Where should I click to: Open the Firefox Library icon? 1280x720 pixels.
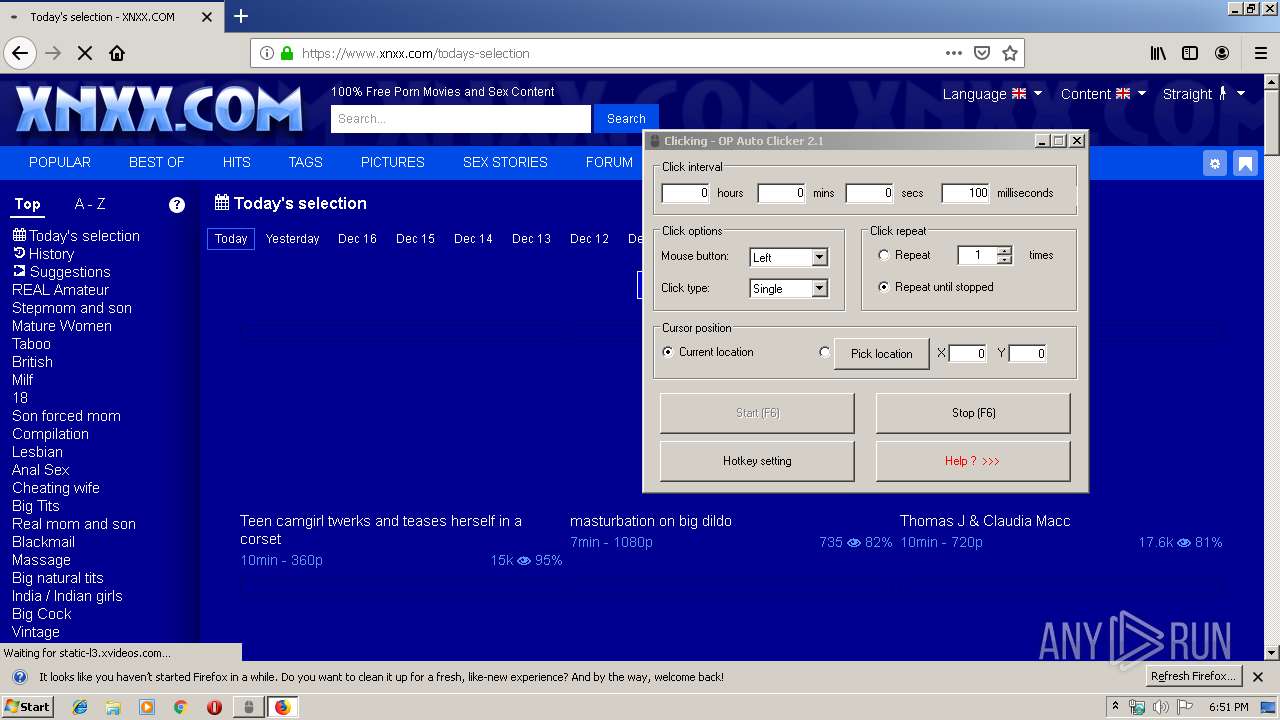(x=1158, y=53)
